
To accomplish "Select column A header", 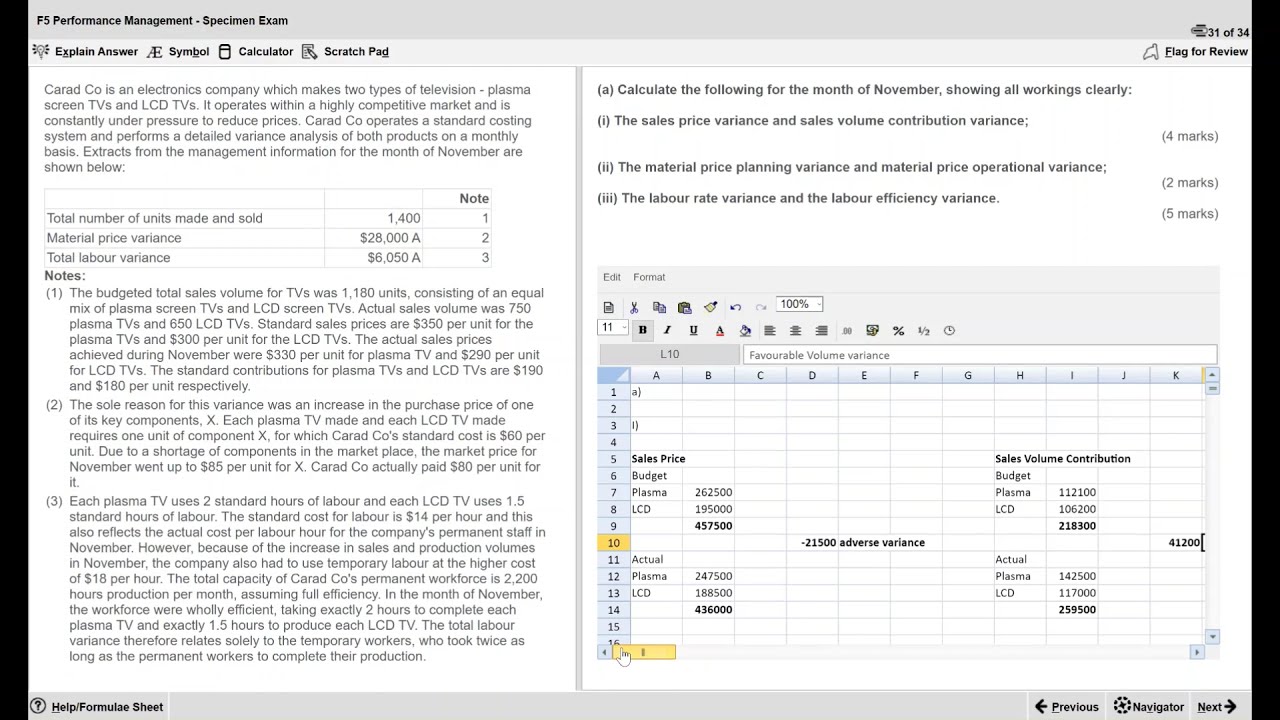I will click(x=656, y=375).
